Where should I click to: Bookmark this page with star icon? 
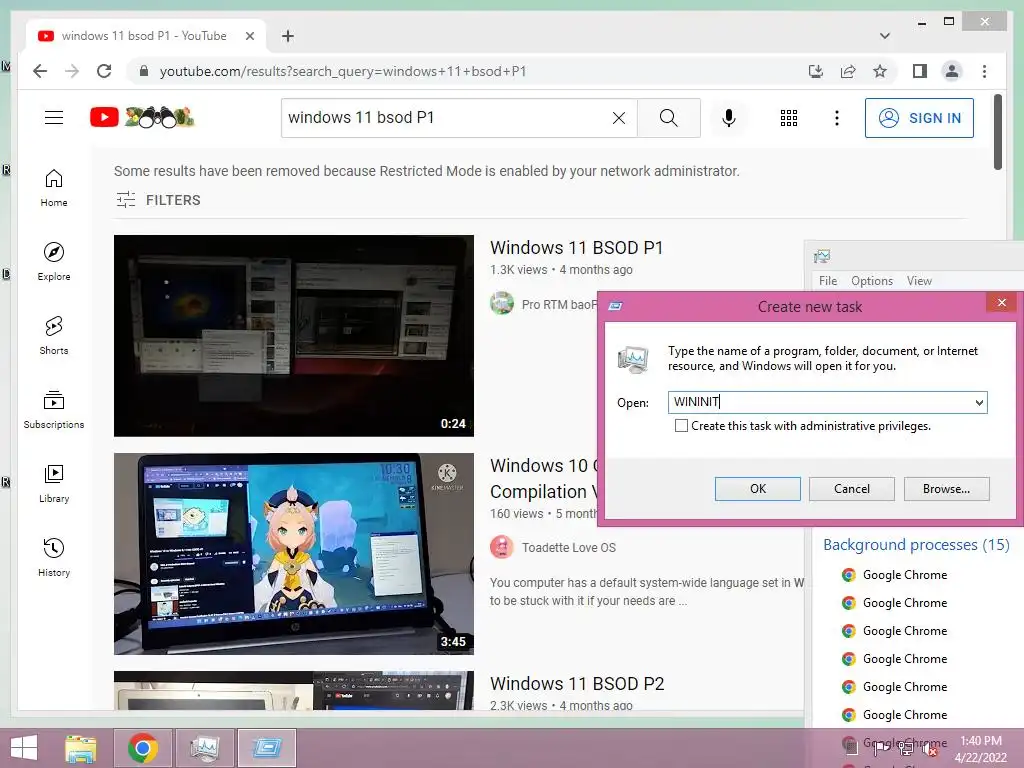(x=880, y=71)
